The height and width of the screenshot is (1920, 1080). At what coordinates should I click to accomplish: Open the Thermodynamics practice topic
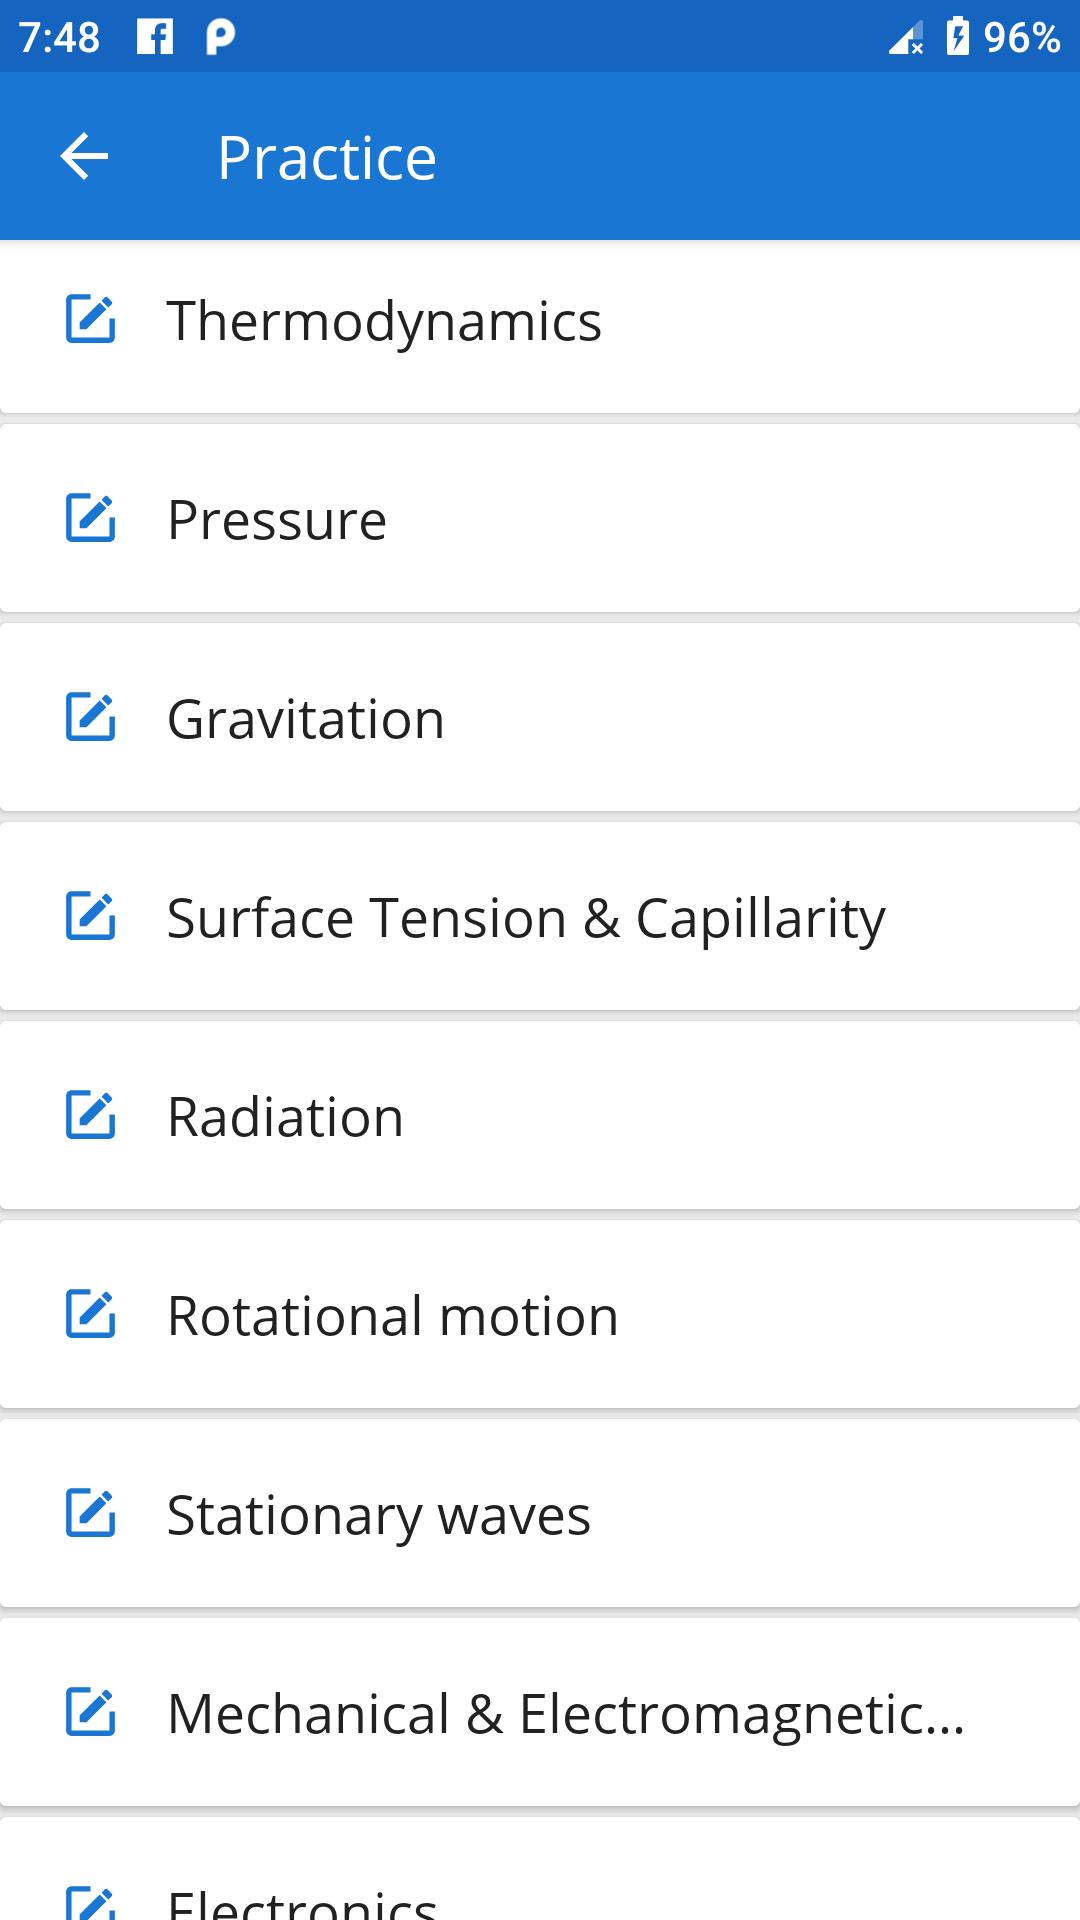(x=384, y=321)
